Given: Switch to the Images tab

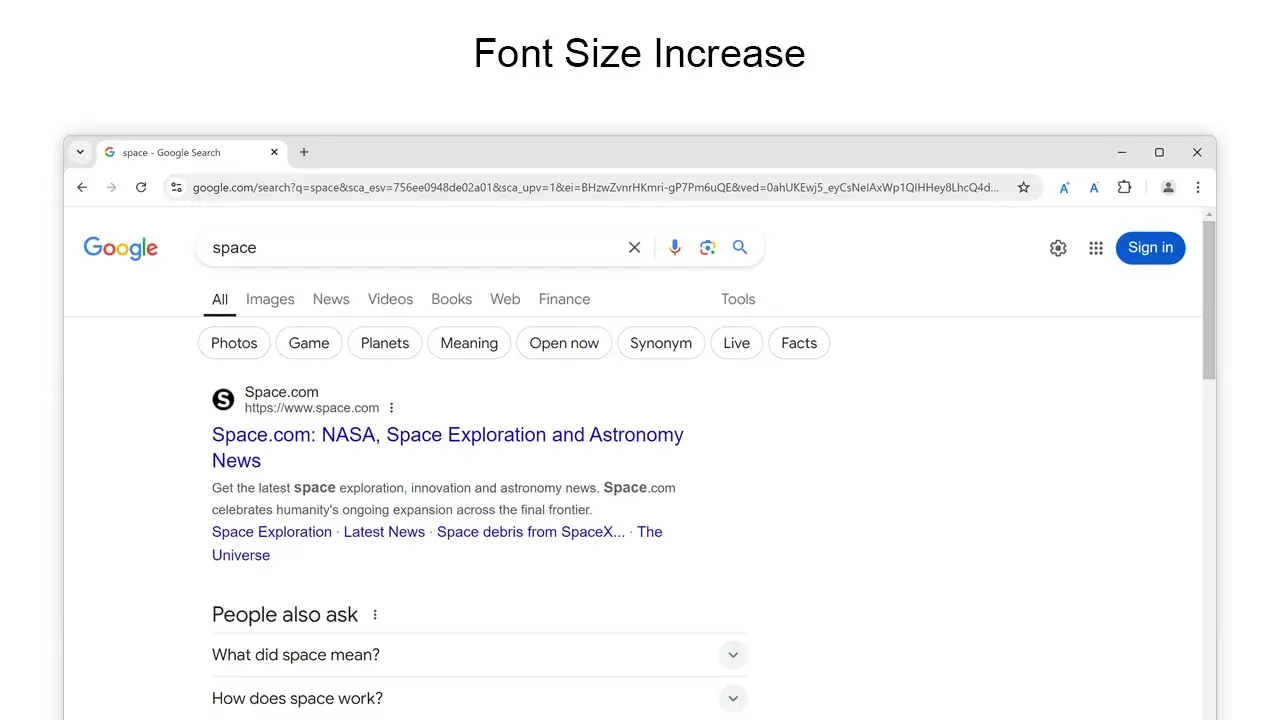Looking at the screenshot, I should pos(270,299).
